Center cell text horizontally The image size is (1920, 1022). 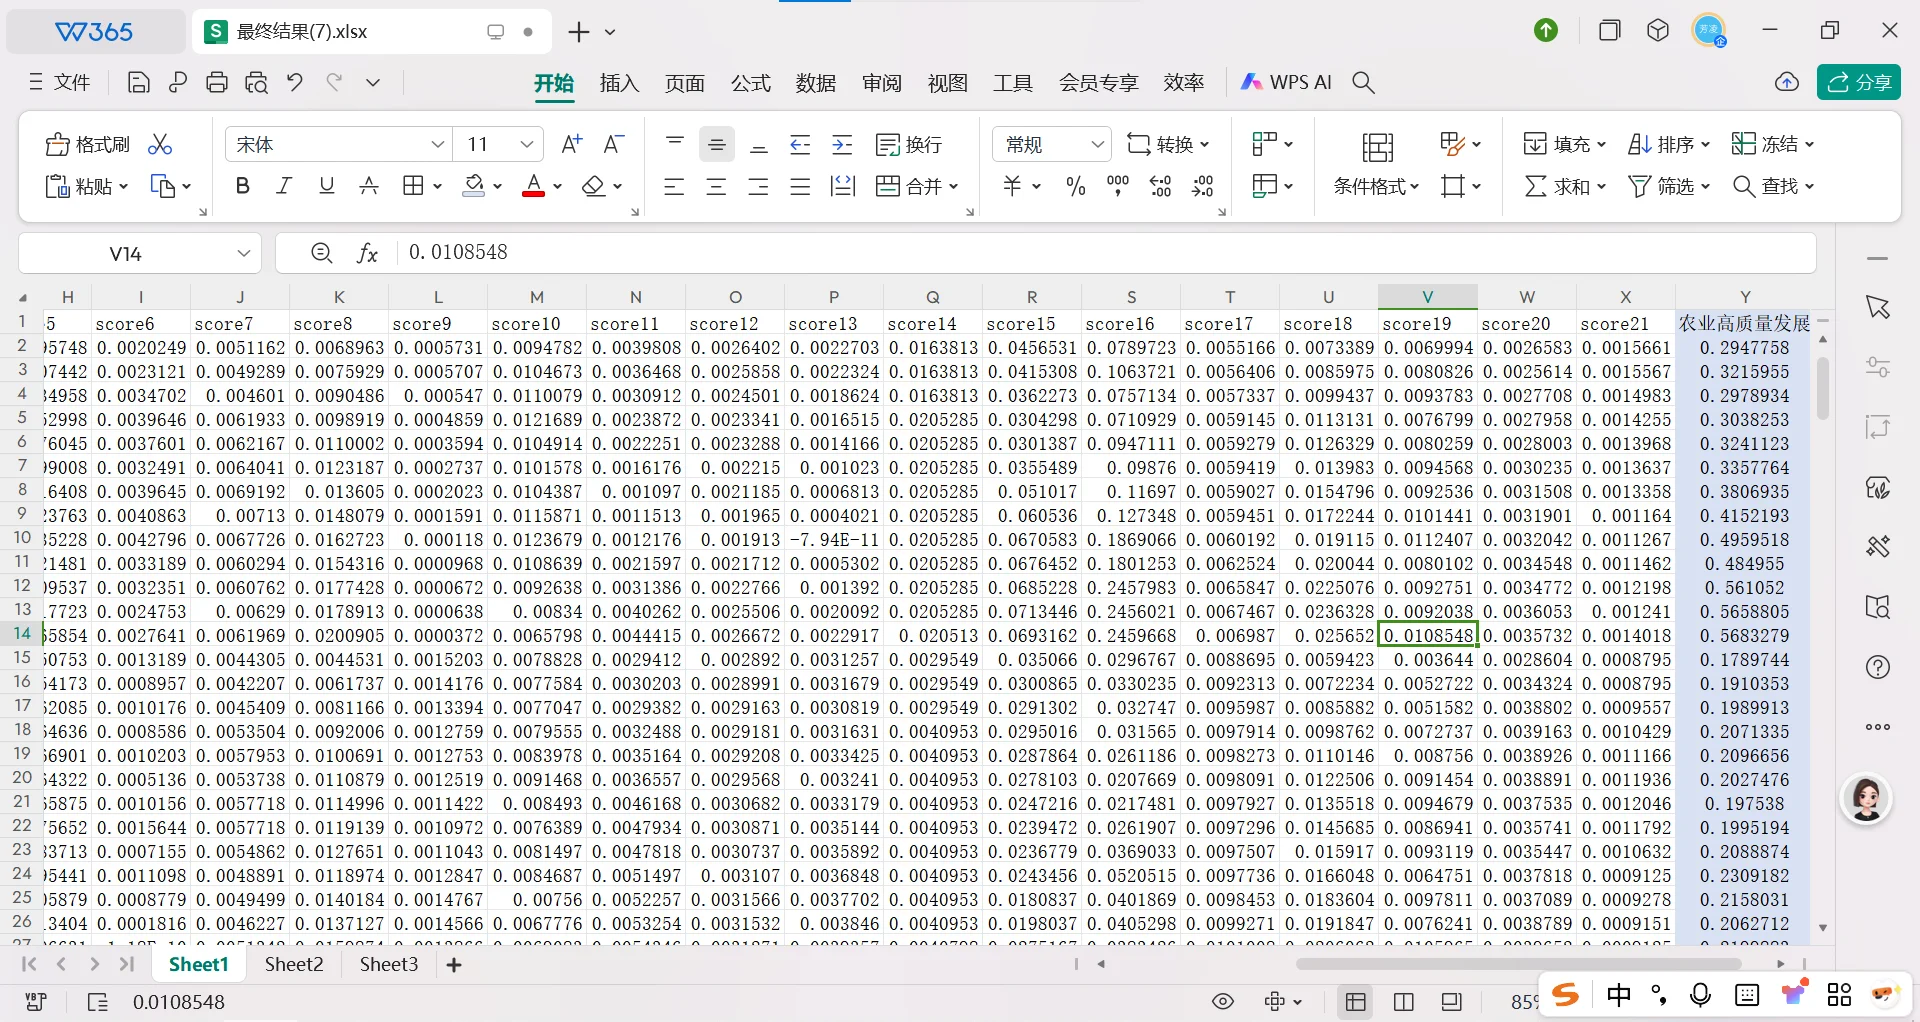[716, 186]
